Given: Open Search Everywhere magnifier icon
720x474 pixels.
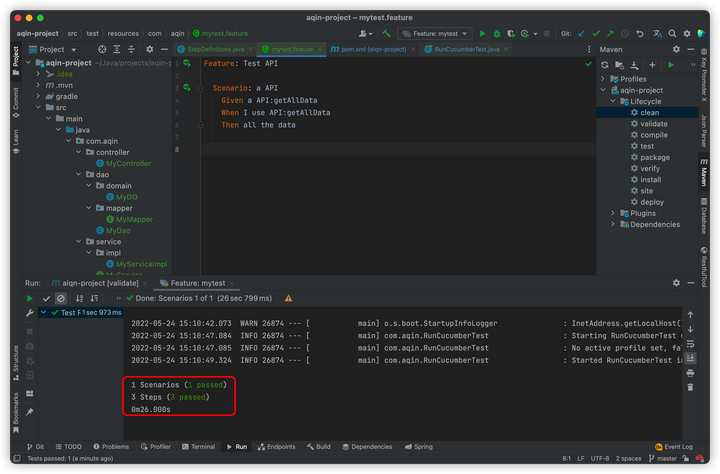Looking at the screenshot, I should click(673, 33).
